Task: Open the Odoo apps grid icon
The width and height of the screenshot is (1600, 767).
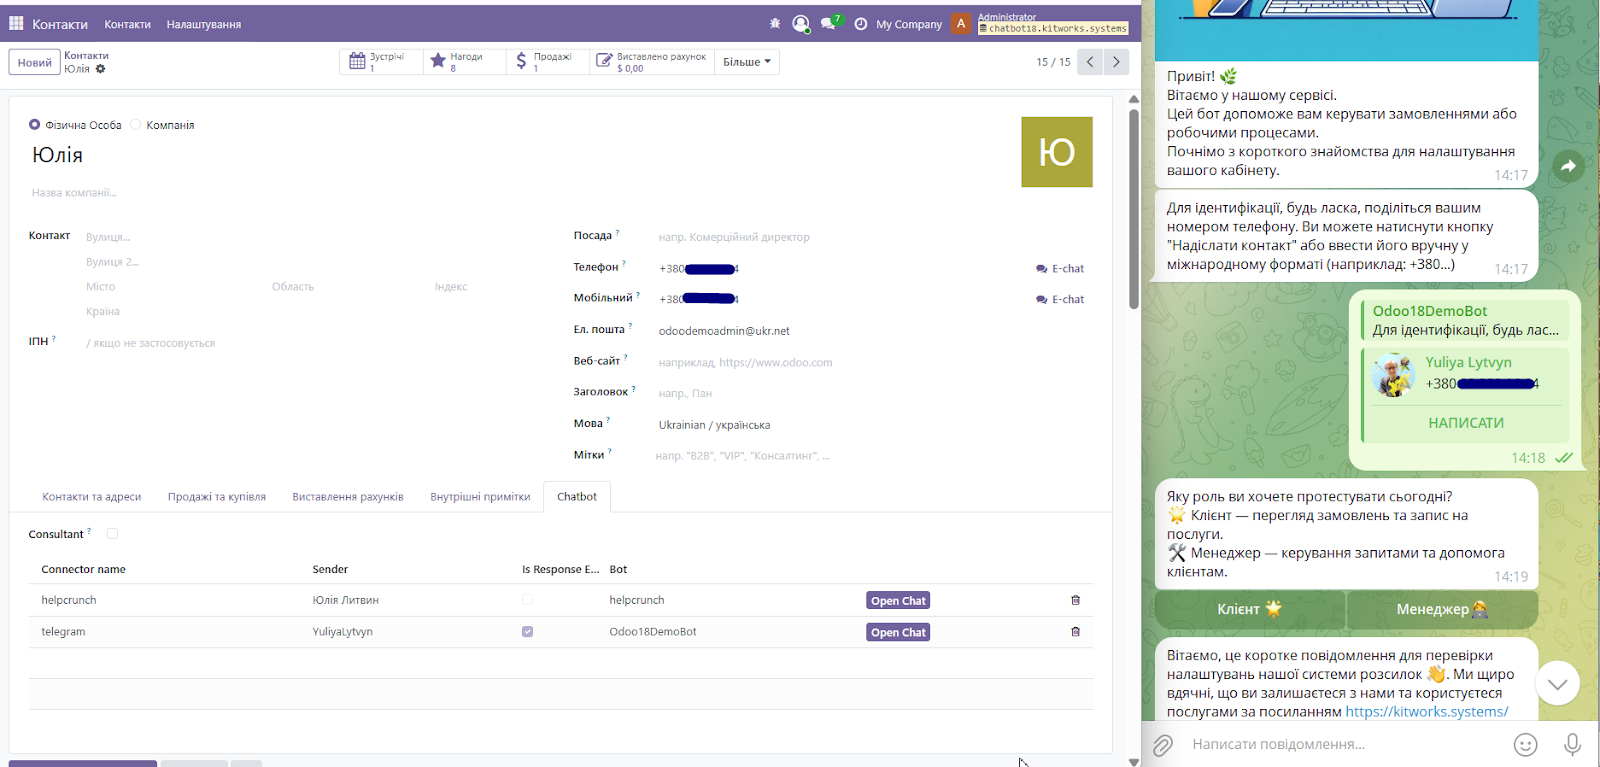Action: [x=16, y=23]
